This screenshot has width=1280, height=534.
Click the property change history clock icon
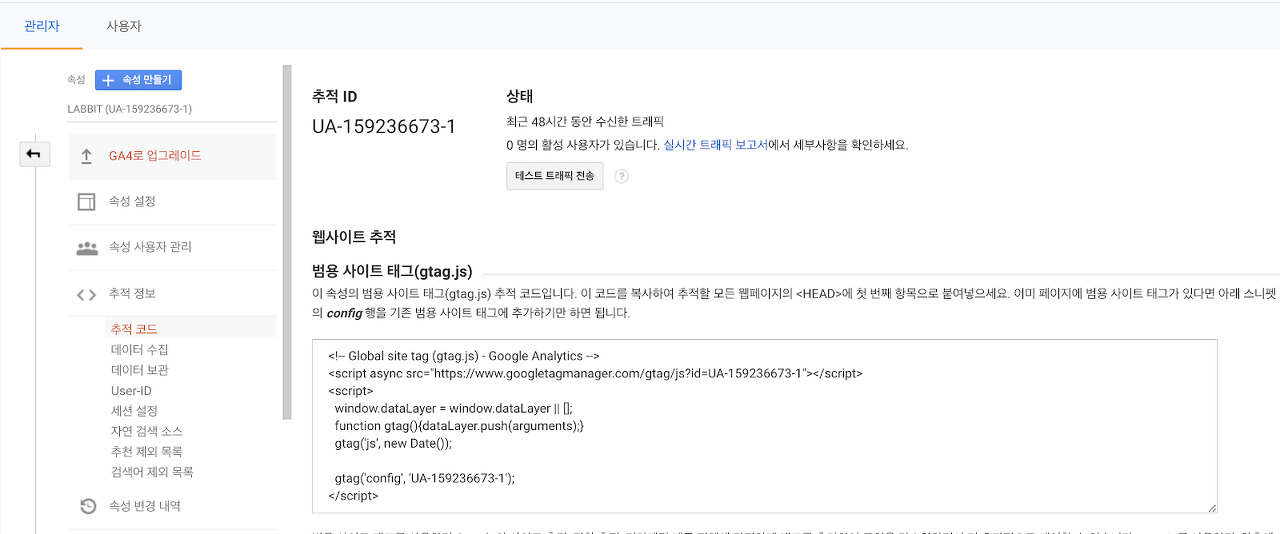tap(87, 506)
